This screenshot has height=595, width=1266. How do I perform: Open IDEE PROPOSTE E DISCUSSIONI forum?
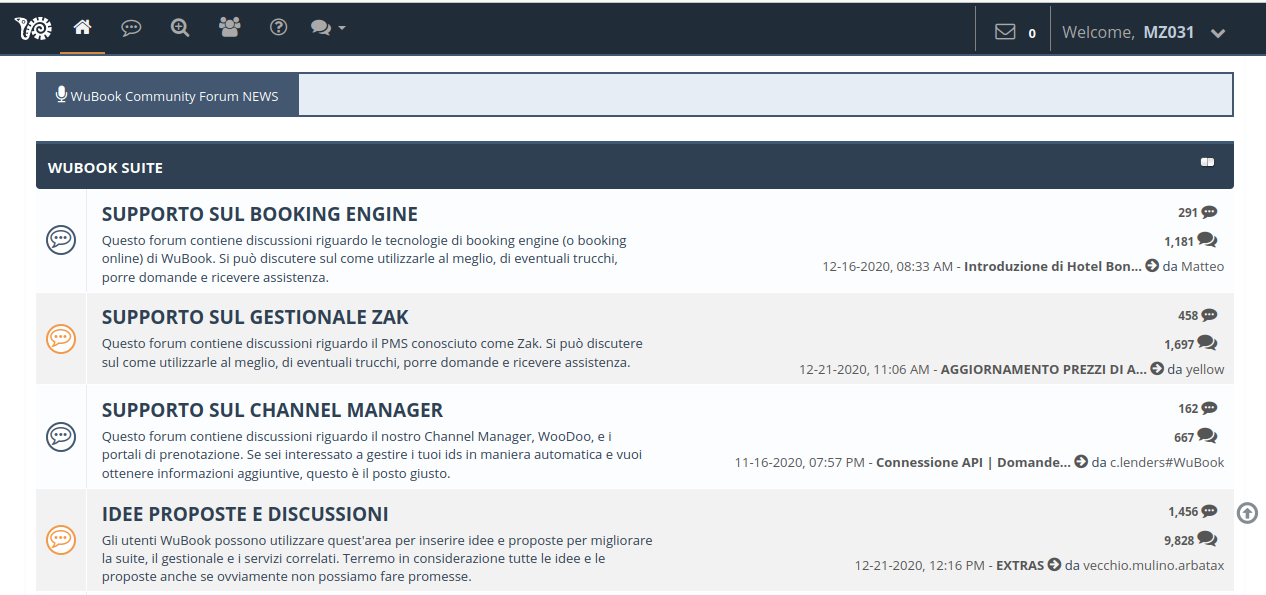(245, 514)
